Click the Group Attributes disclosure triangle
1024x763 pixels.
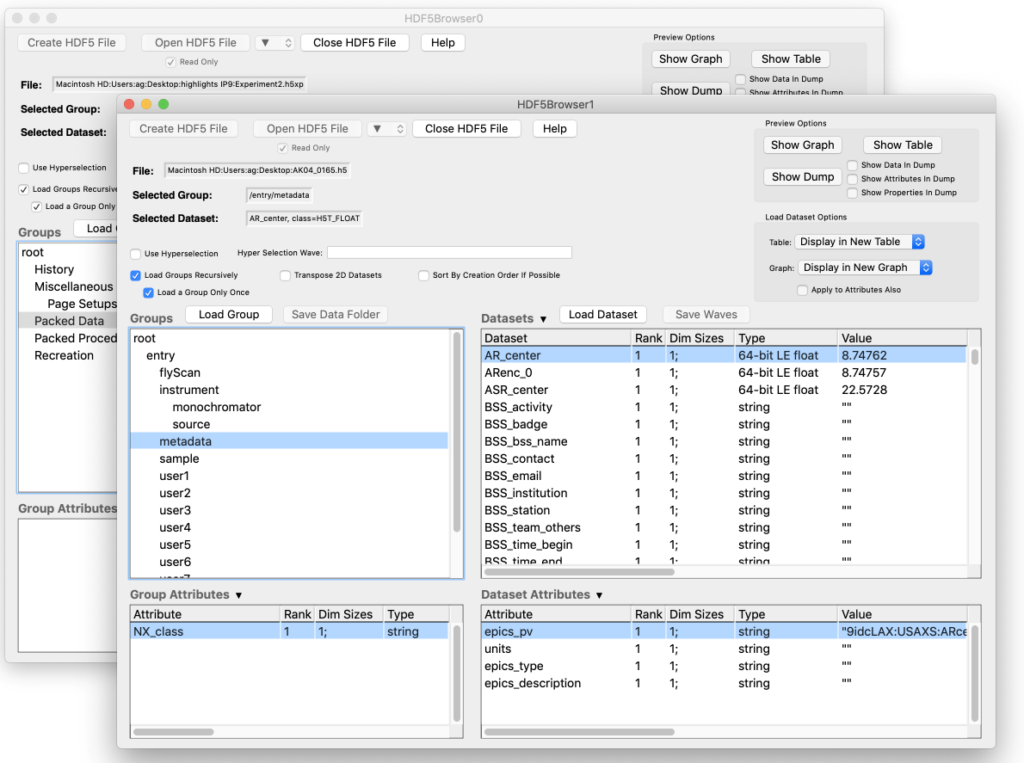238,595
